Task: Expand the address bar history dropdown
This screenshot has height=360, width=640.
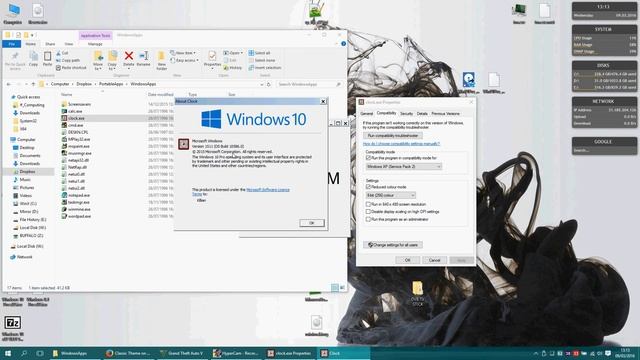Action: point(262,84)
